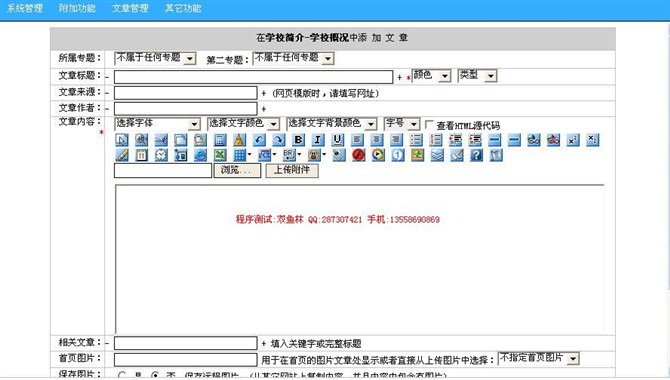
Task: Click the Internet Explorer icon
Action: pyautogui.click(x=200, y=155)
